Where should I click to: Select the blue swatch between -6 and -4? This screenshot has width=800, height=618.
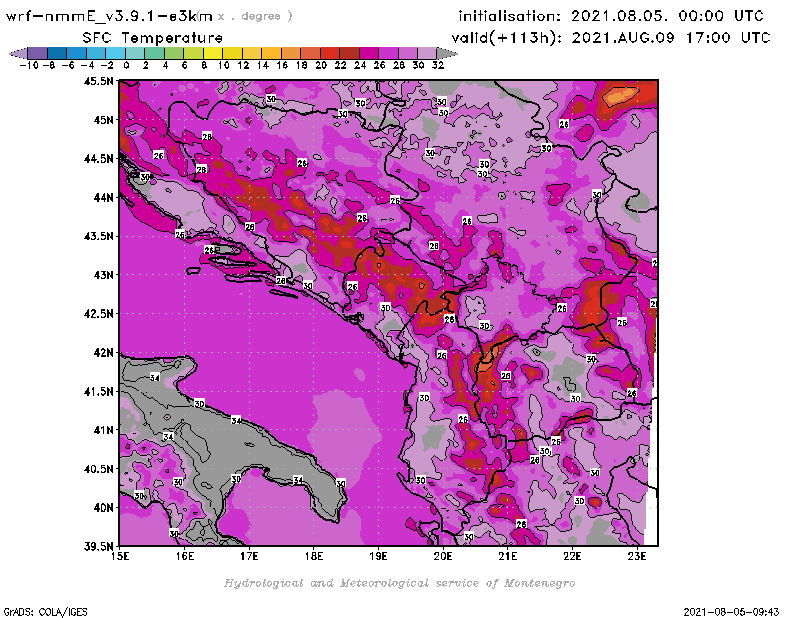pos(76,53)
